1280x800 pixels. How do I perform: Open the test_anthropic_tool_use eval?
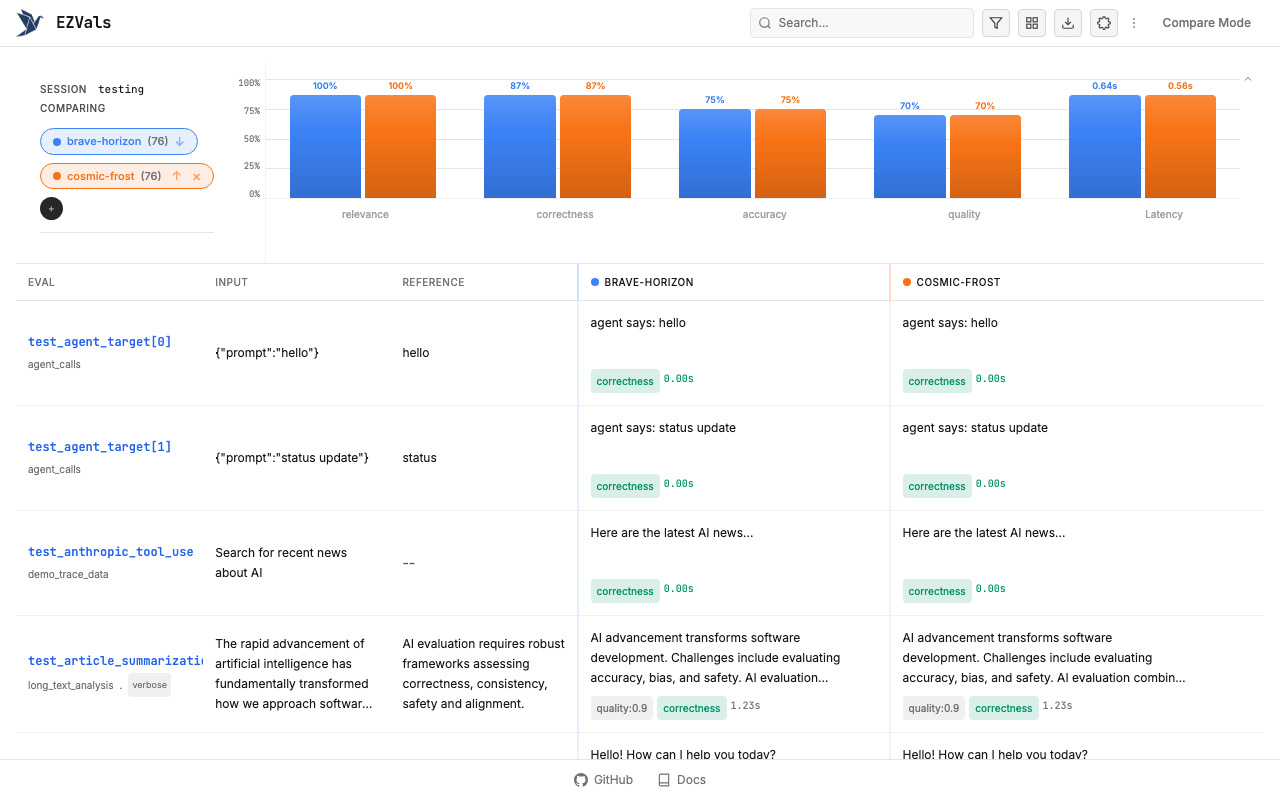111,552
